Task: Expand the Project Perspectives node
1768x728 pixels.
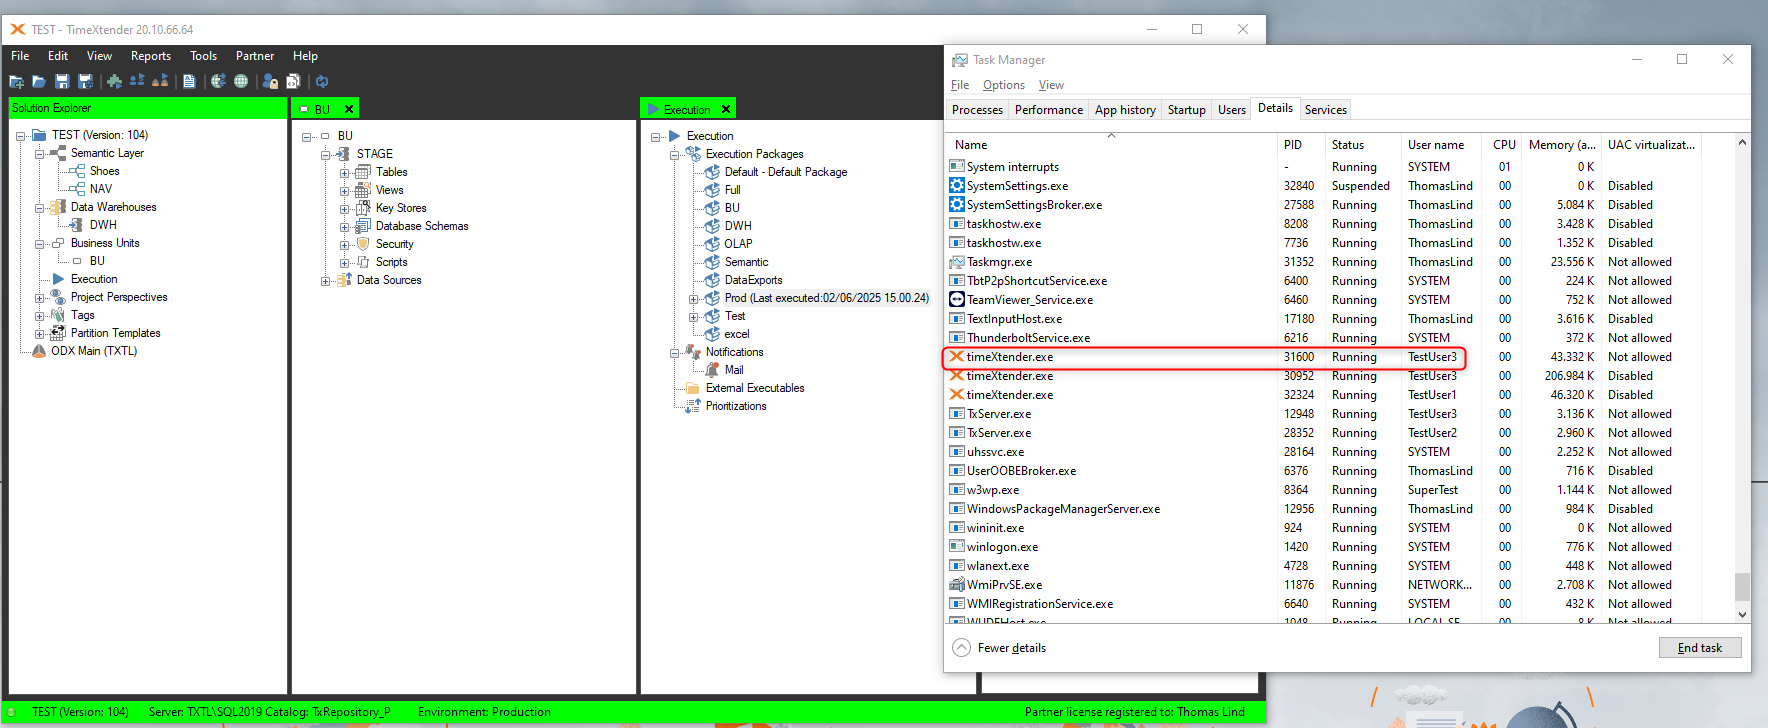Action: pos(40,297)
